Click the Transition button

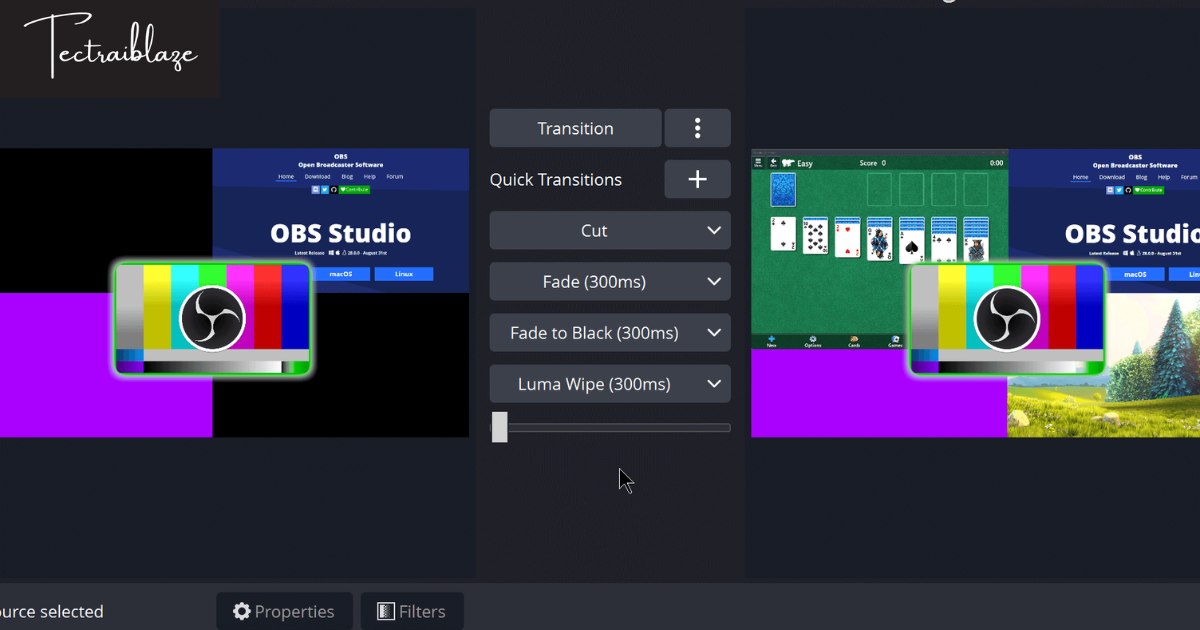[575, 128]
